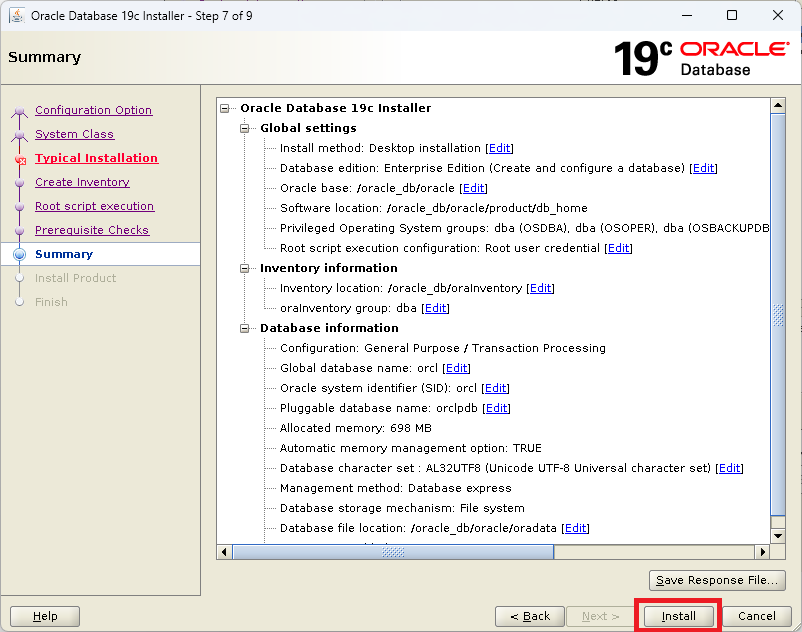Viewport: 802px width, 632px height.
Task: Click the Summary current step bullet icon
Action: 19,254
